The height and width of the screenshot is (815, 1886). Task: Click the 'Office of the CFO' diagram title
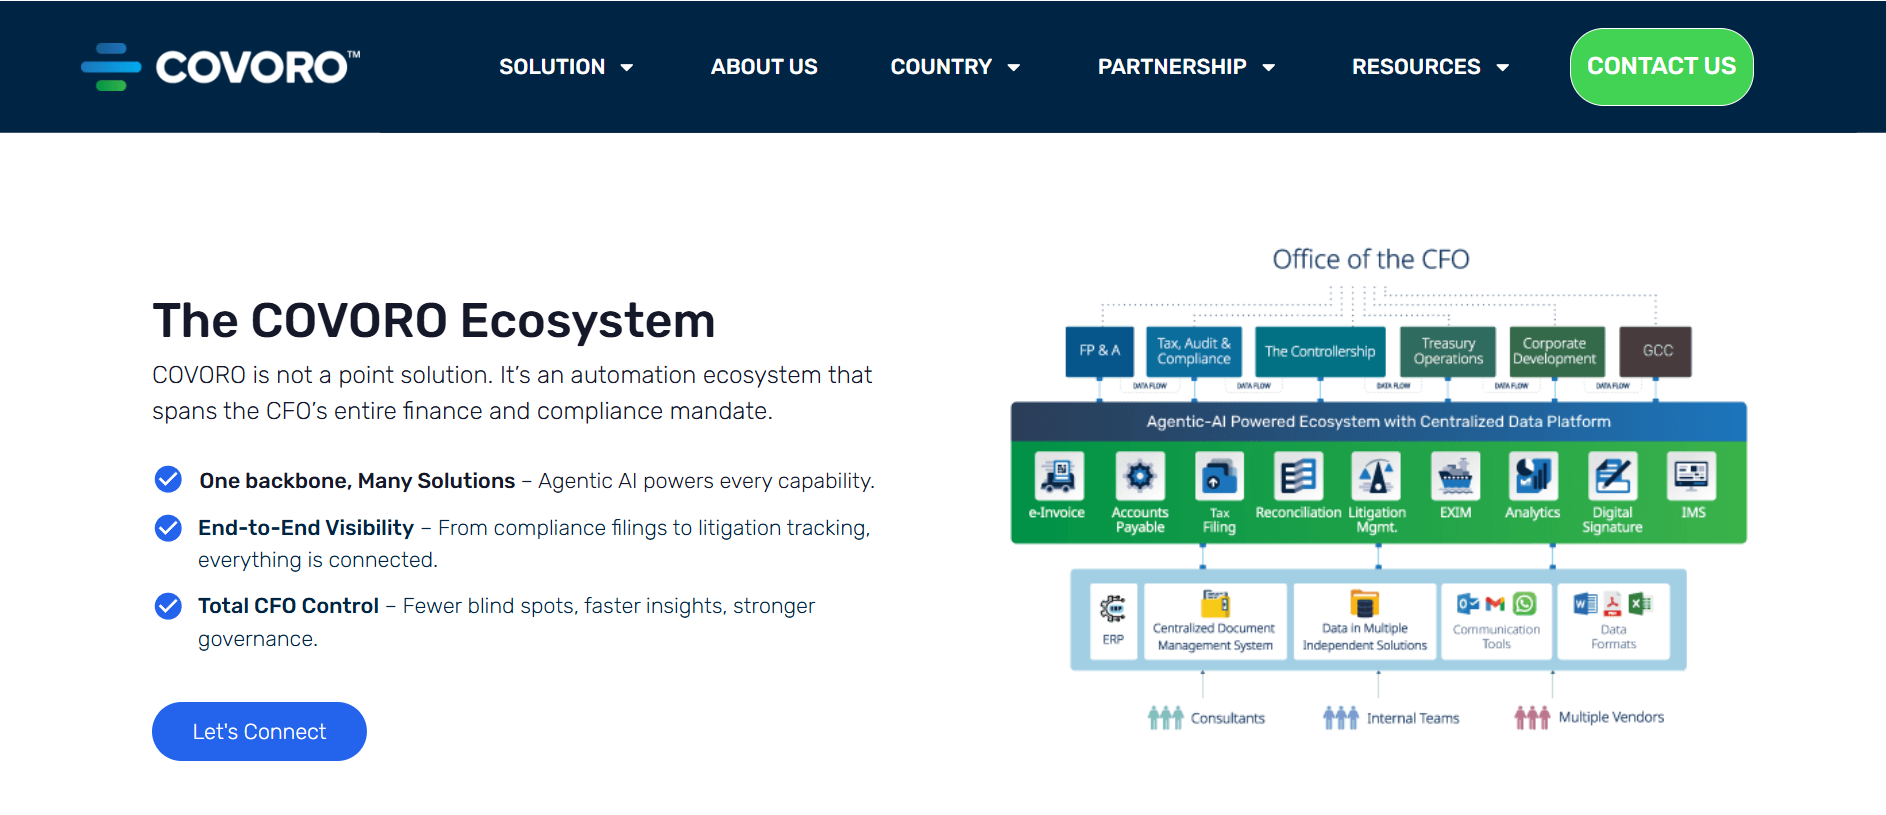(x=1371, y=259)
